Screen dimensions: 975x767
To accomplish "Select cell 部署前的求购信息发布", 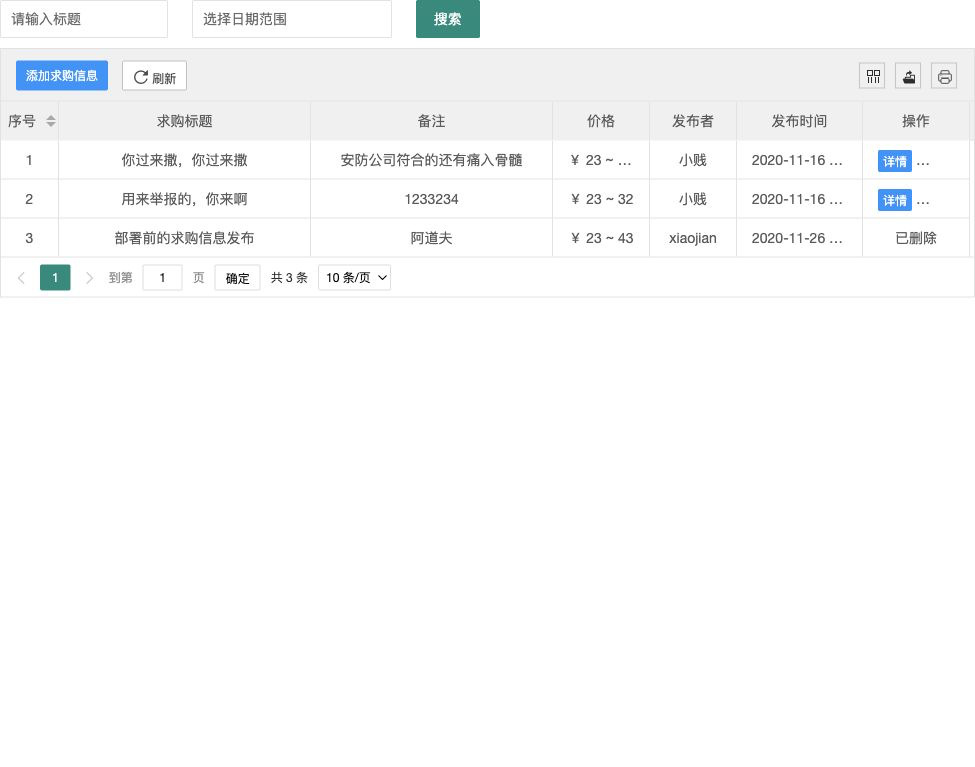I will tap(185, 238).
